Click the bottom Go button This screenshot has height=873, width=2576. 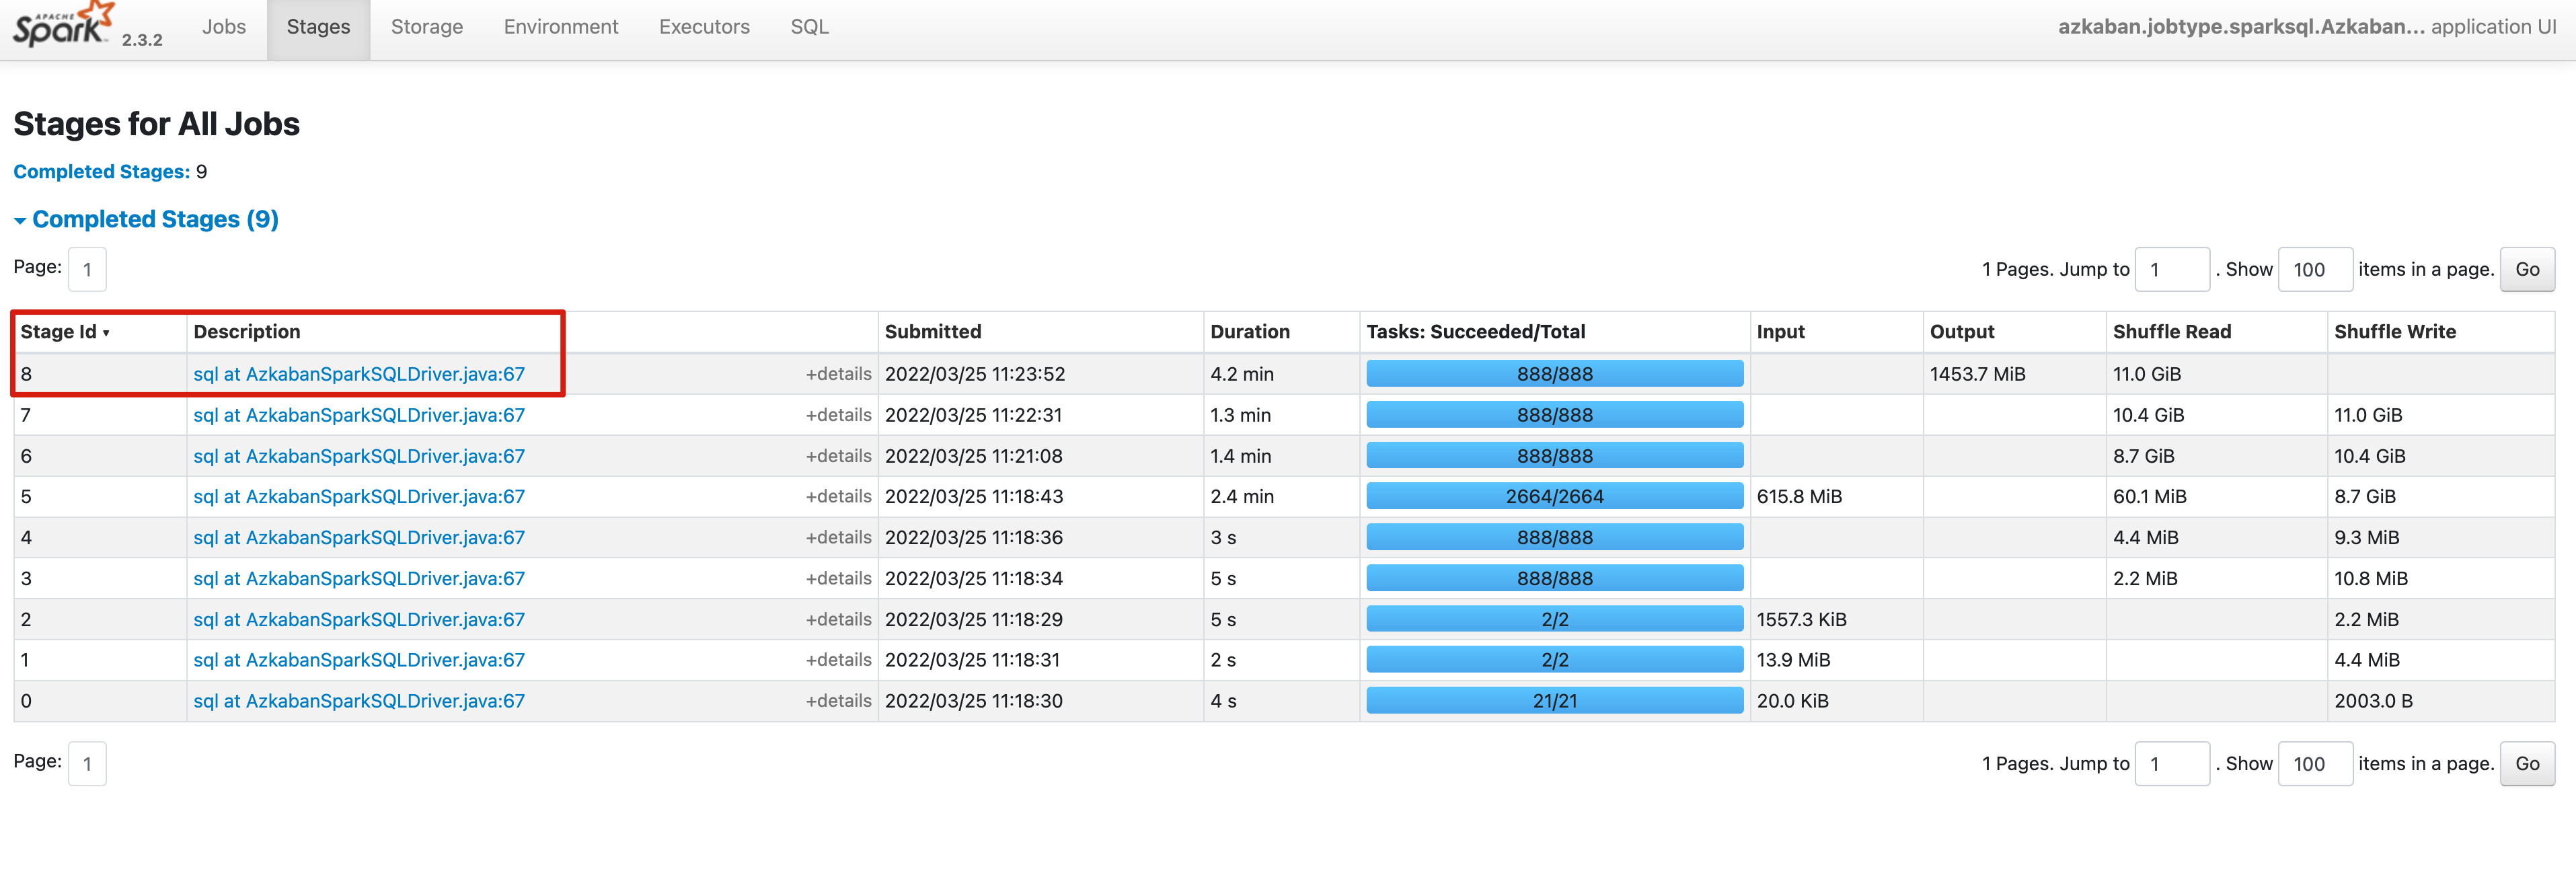click(2526, 764)
